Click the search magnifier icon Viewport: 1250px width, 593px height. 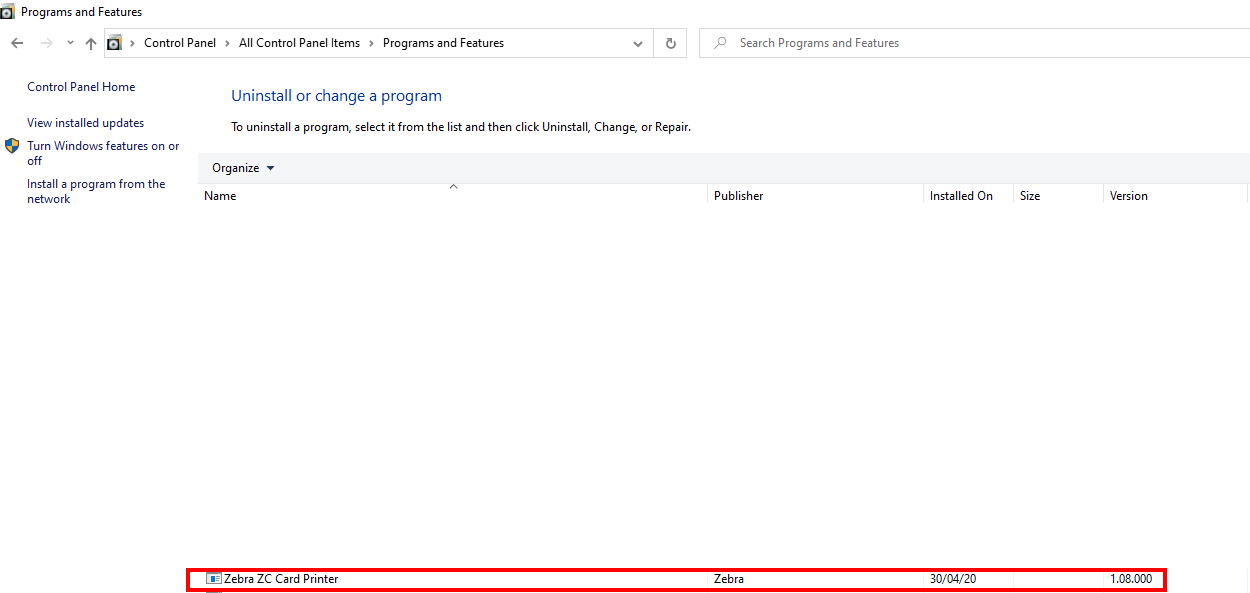tap(719, 42)
